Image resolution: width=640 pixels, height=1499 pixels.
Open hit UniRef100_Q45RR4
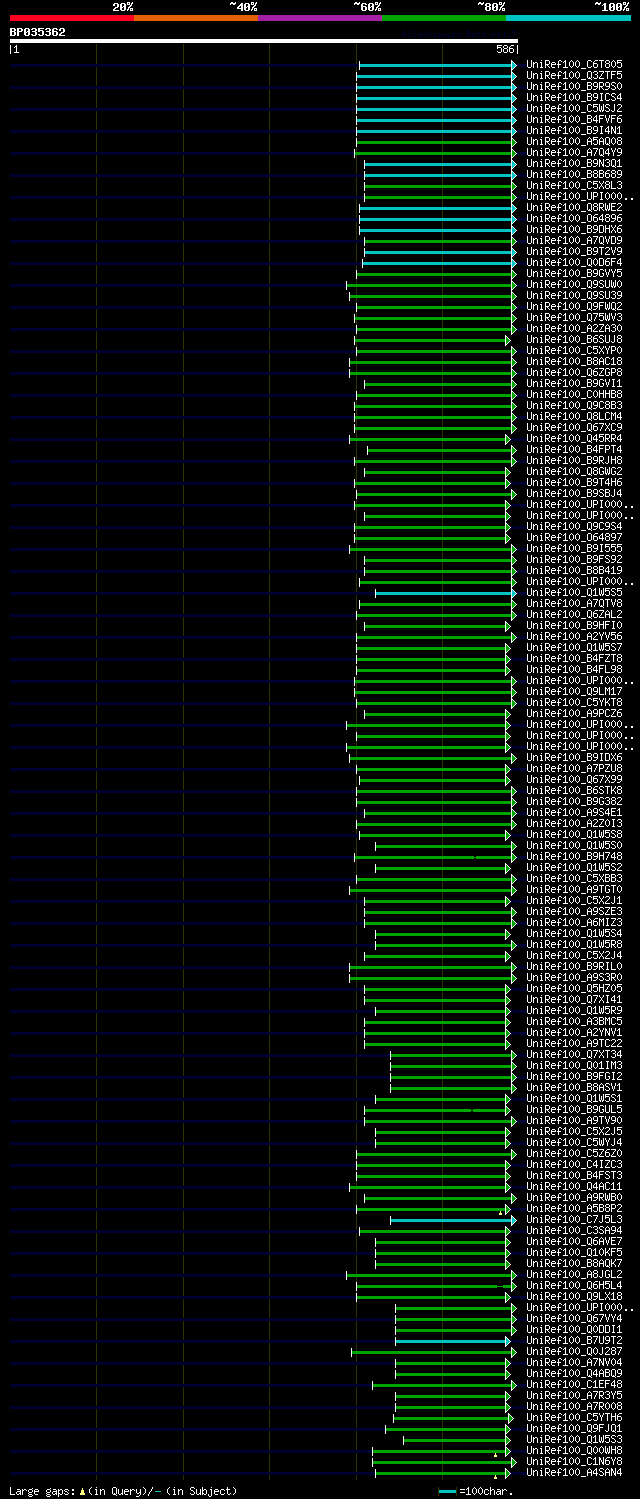click(574, 439)
